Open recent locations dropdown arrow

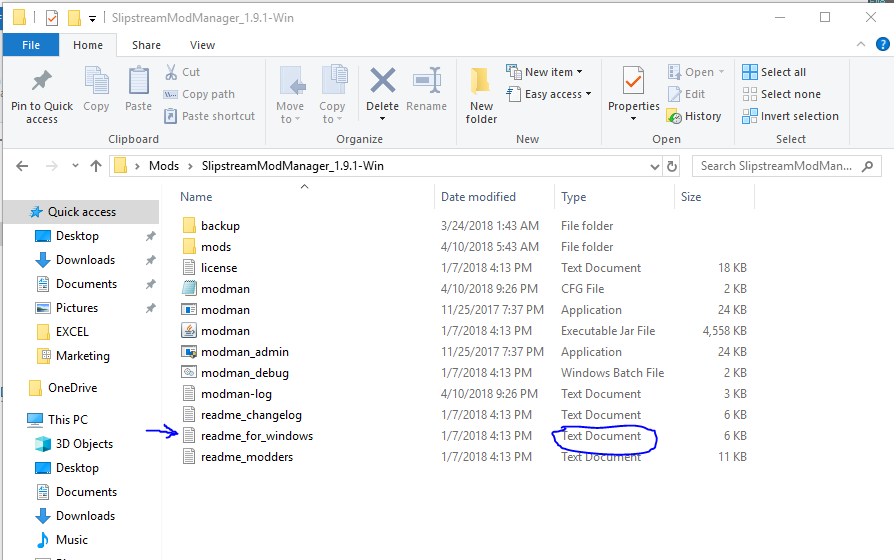(75, 166)
